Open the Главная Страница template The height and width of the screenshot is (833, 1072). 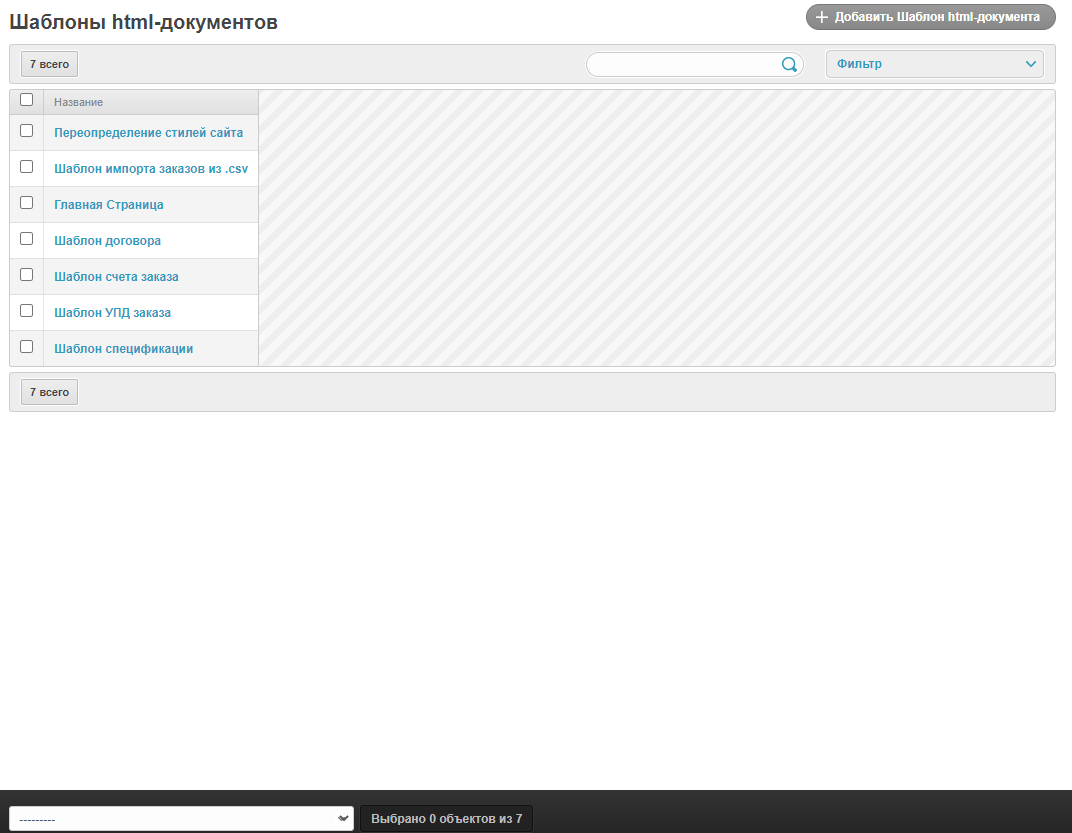pos(109,205)
